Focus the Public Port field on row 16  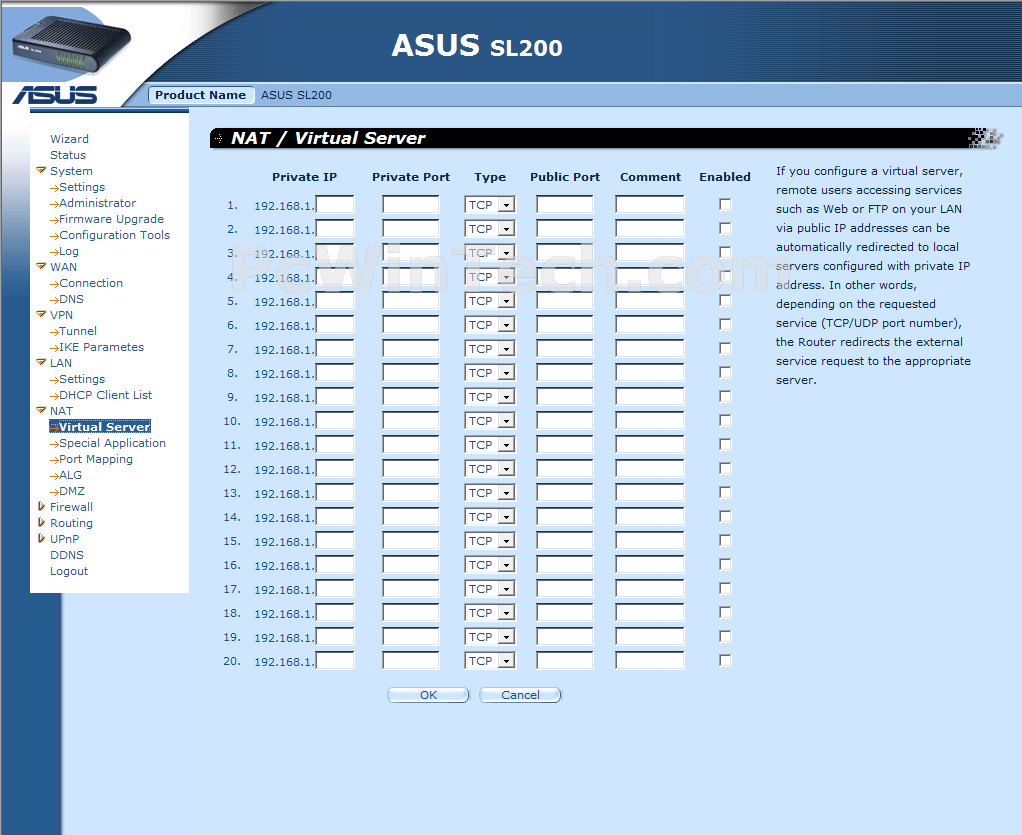564,564
